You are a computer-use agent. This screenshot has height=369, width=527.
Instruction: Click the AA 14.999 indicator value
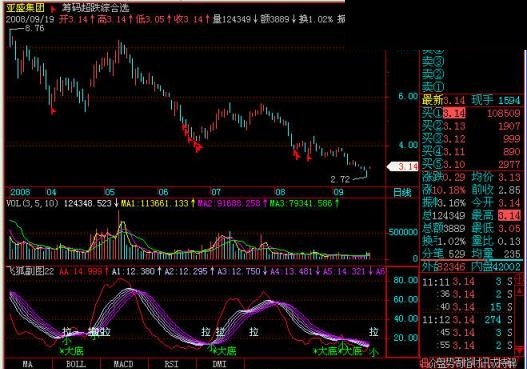[82, 271]
